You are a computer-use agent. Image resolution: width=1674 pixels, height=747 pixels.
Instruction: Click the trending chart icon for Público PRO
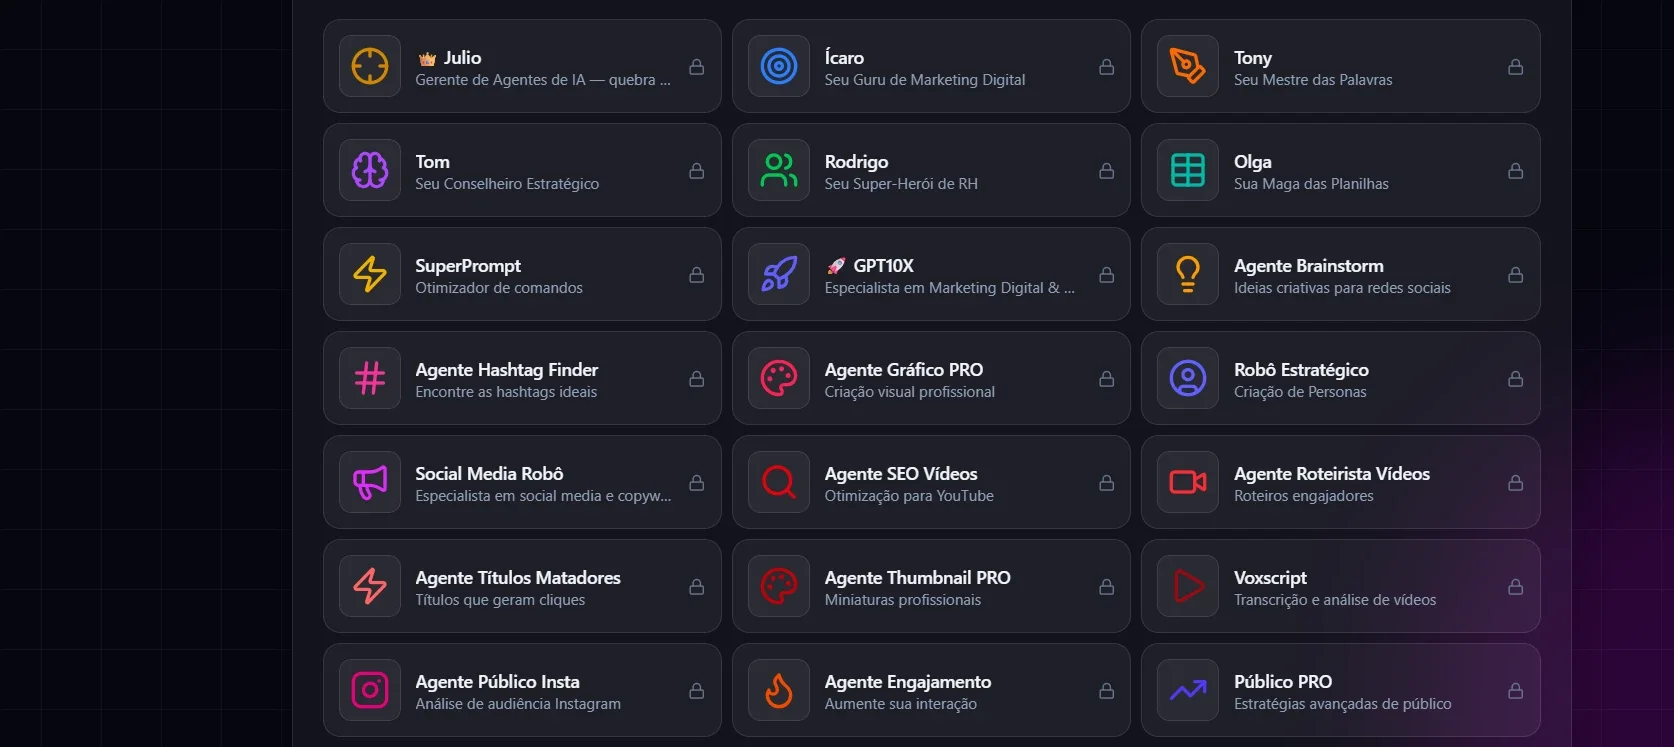pos(1188,690)
